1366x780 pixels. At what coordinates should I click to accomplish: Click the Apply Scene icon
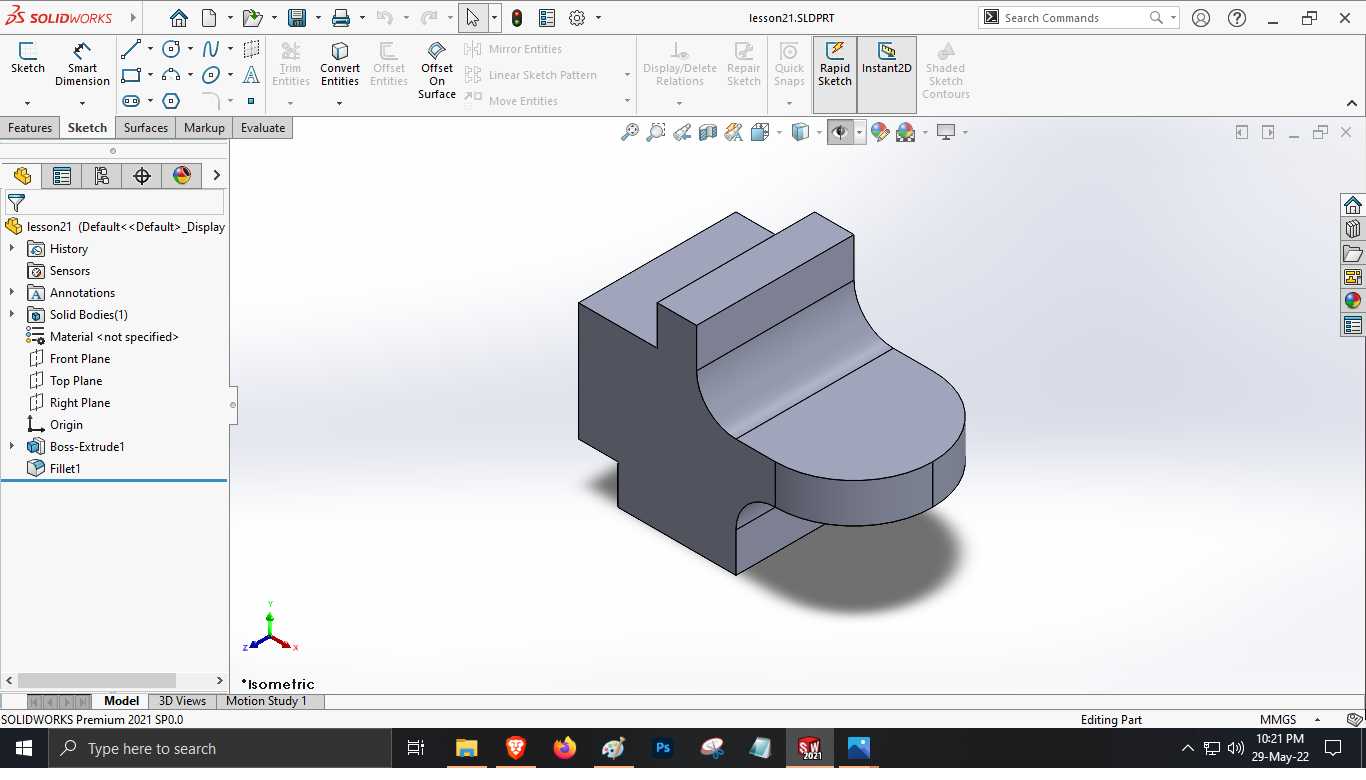click(x=906, y=132)
